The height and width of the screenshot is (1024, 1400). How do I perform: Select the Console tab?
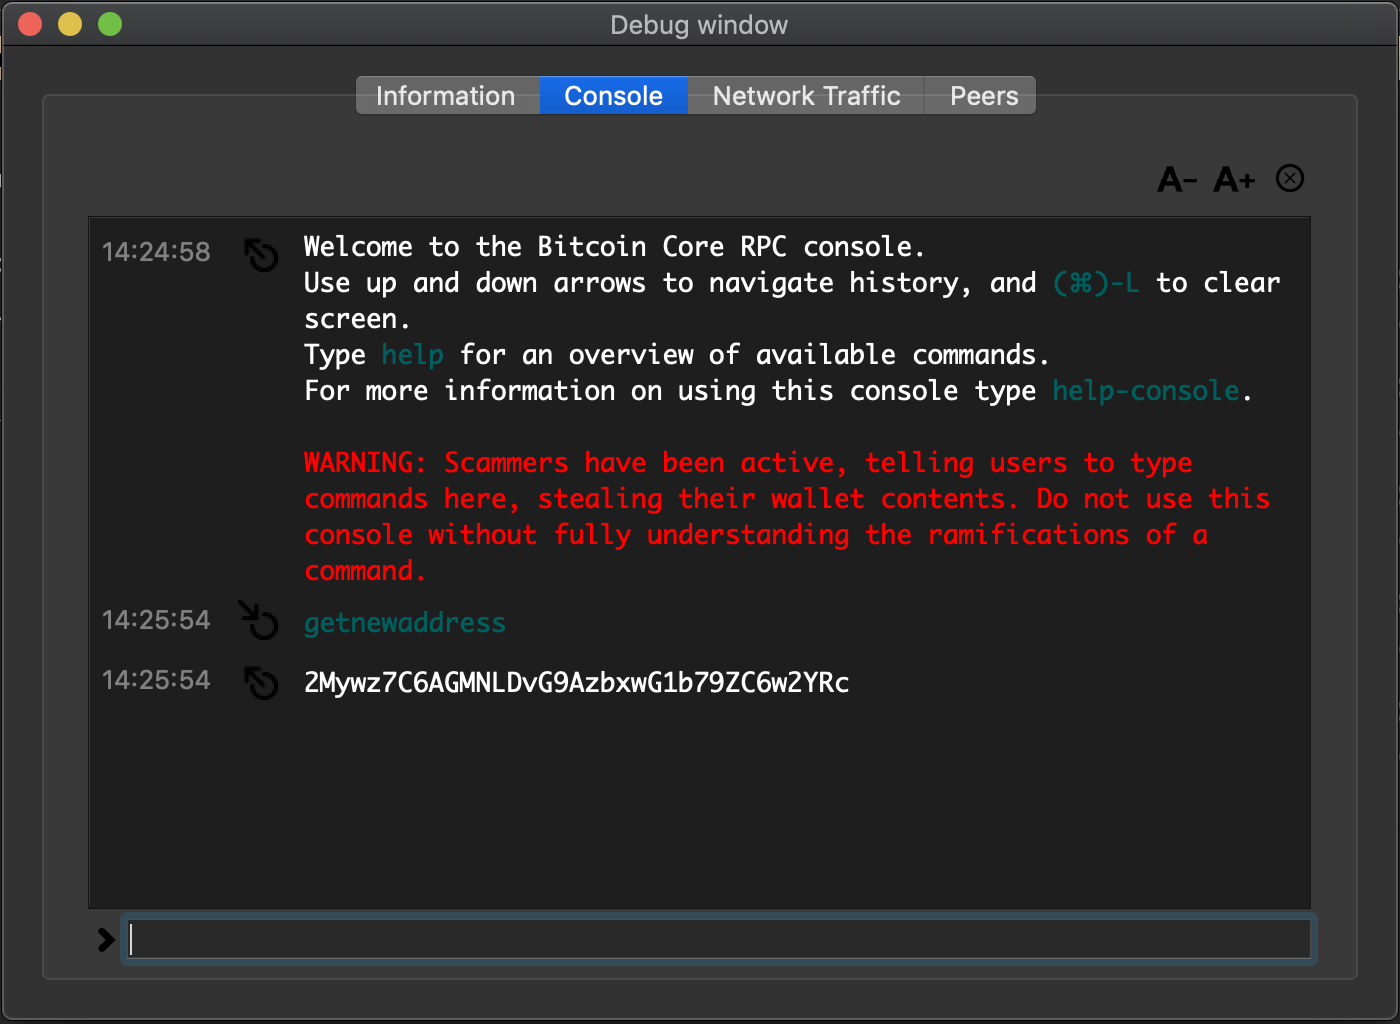point(614,96)
